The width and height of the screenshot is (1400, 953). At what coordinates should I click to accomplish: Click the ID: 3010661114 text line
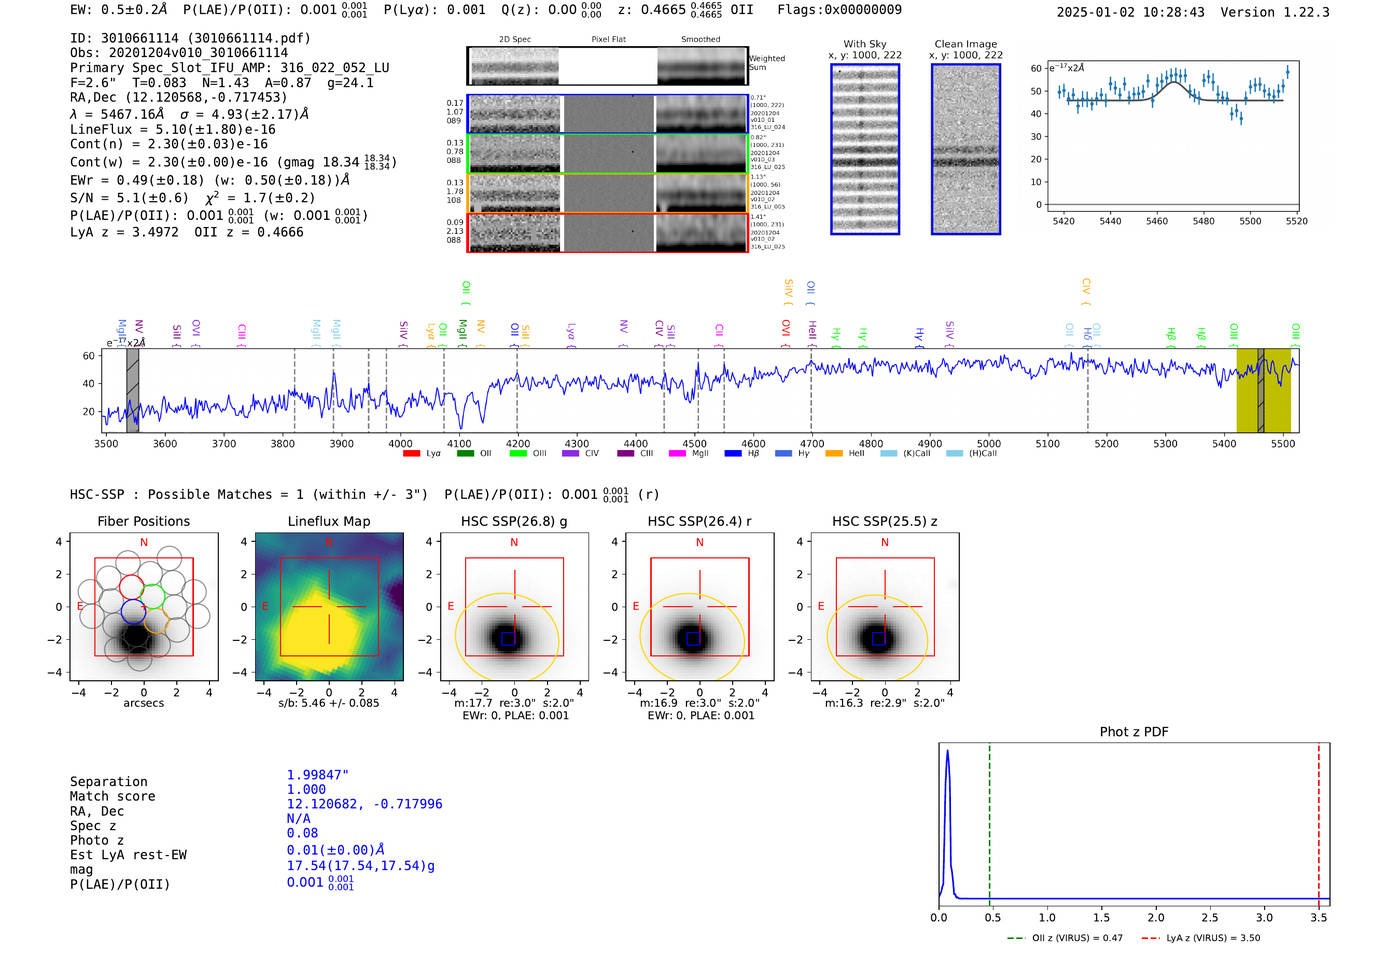tap(190, 38)
